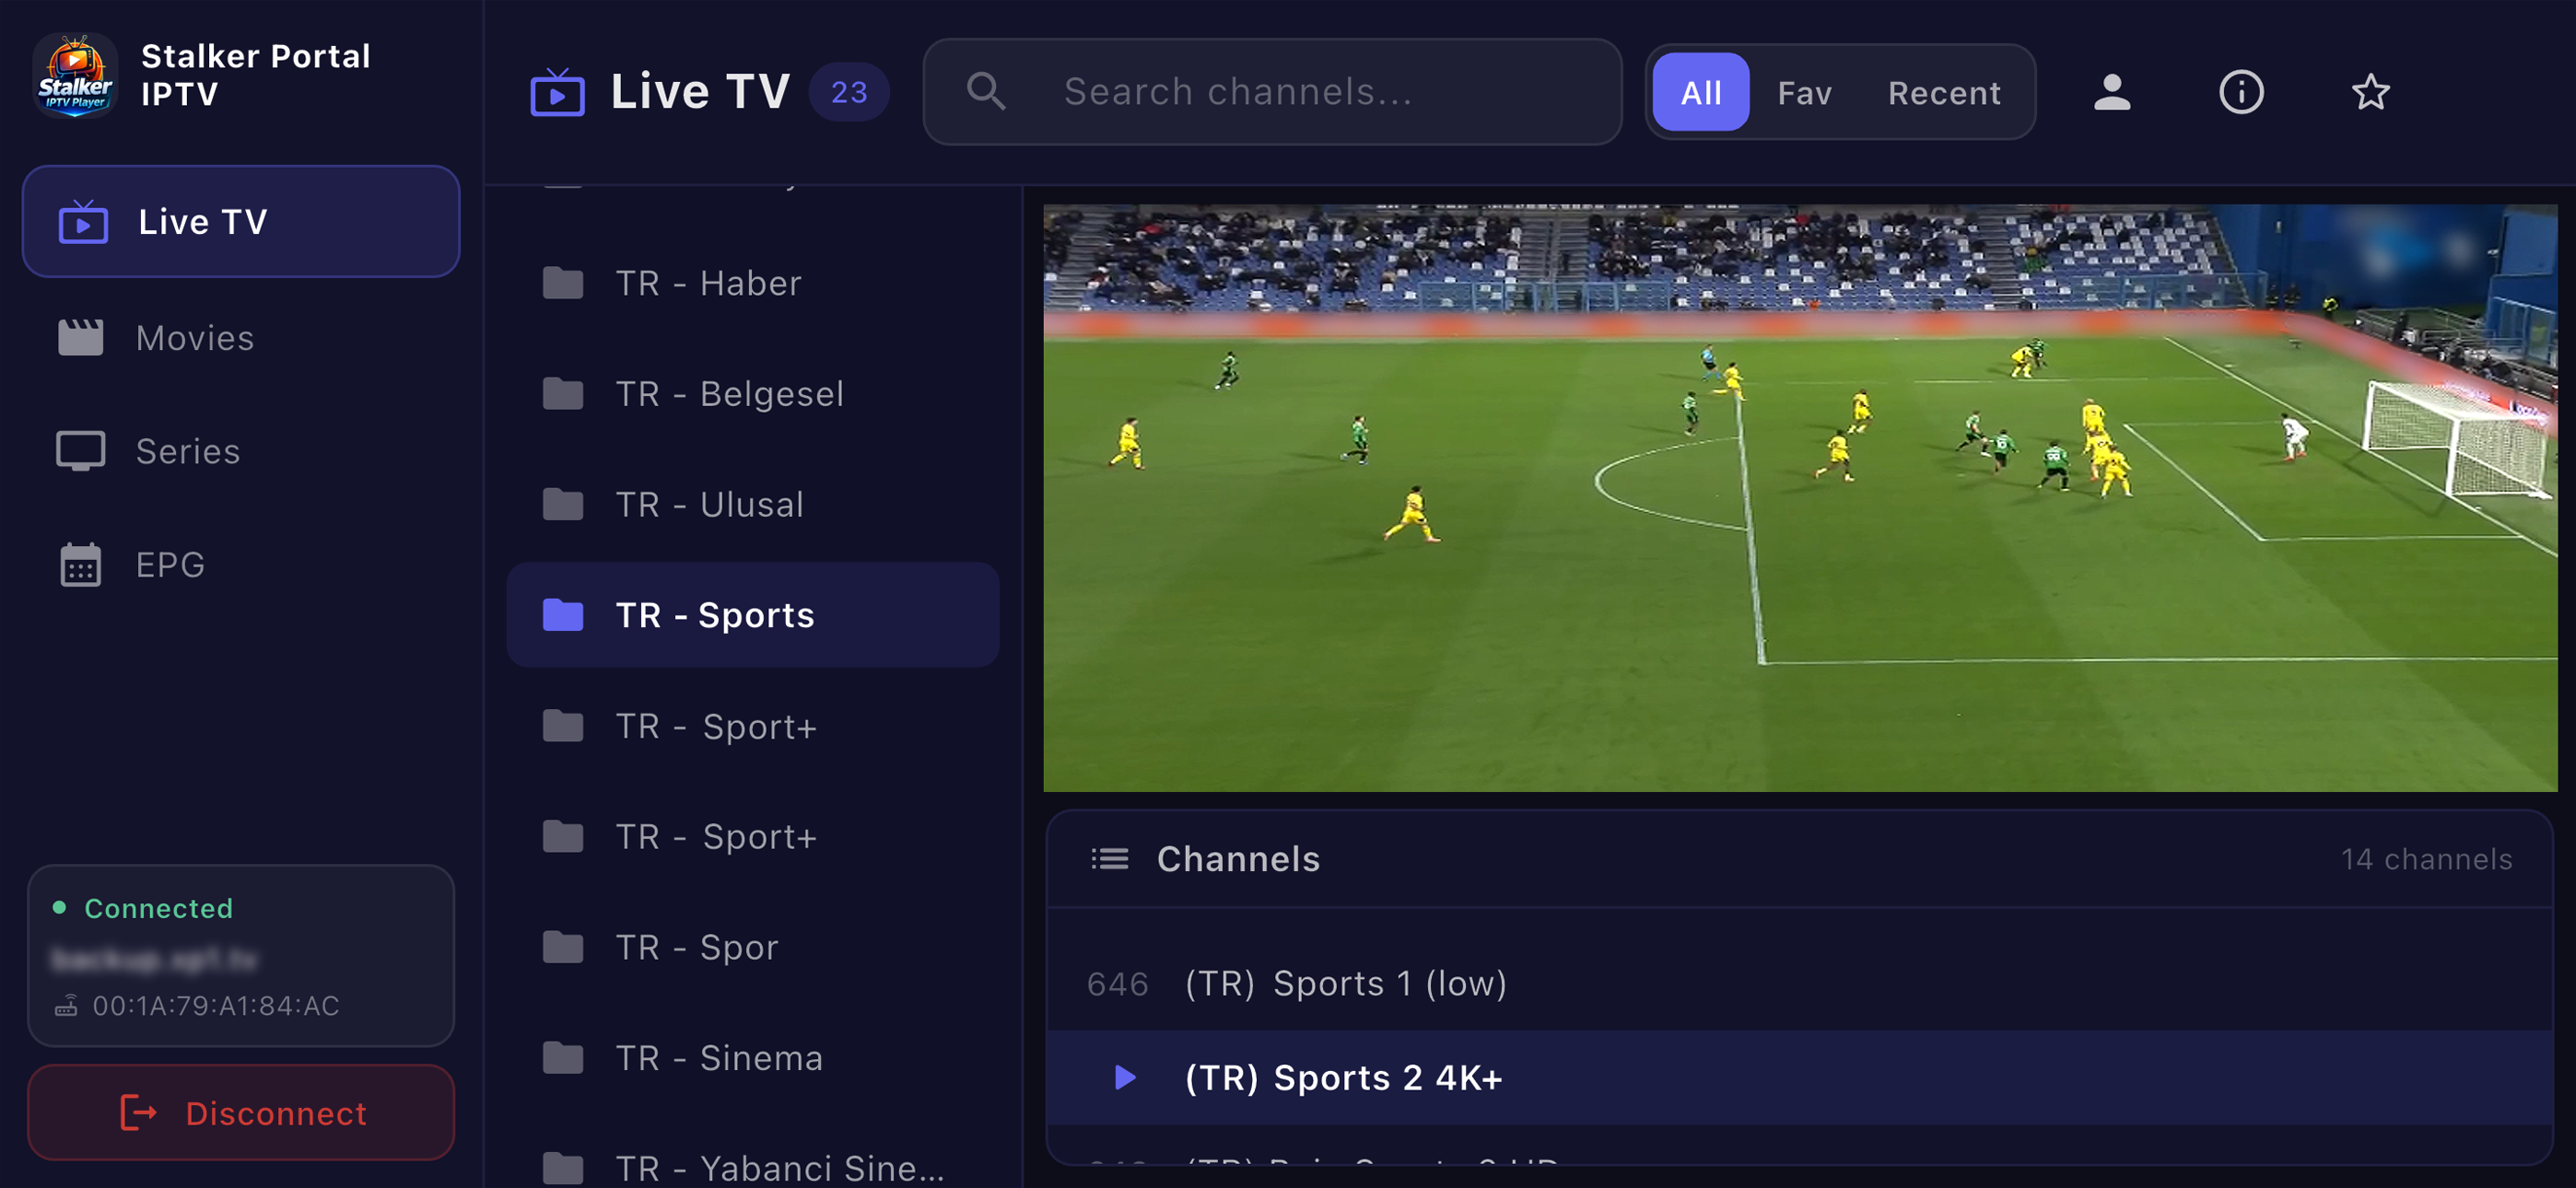Click the search magnifier icon

986,92
